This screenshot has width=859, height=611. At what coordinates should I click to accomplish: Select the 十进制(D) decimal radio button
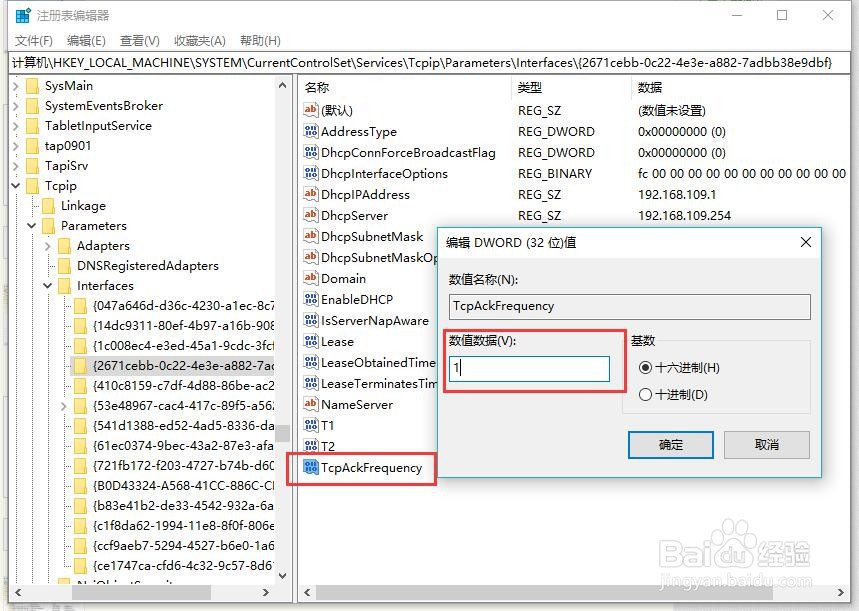coord(645,395)
